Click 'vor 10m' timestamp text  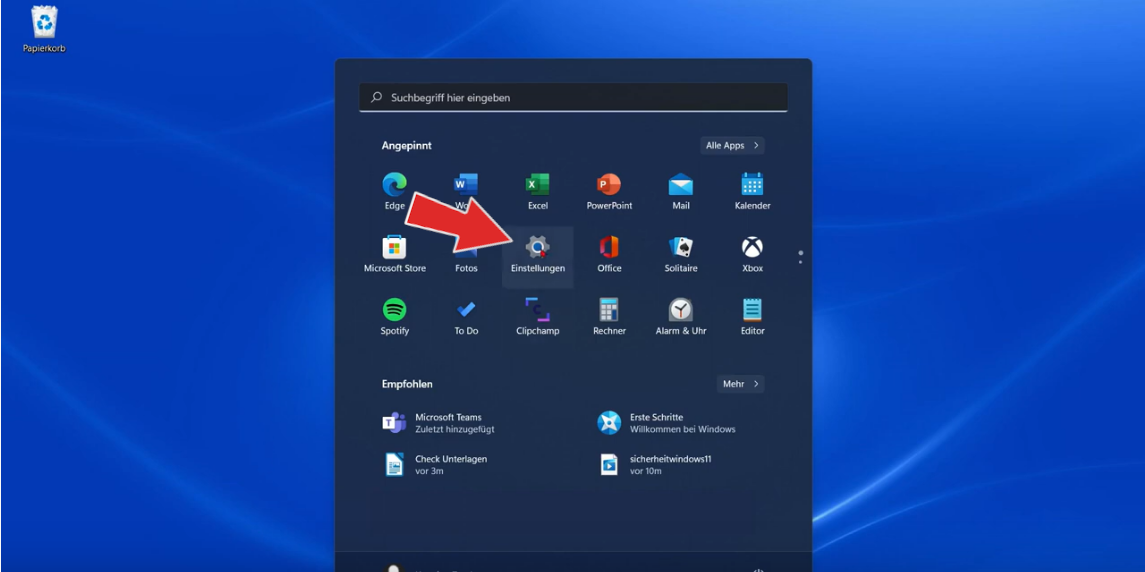click(x=646, y=471)
